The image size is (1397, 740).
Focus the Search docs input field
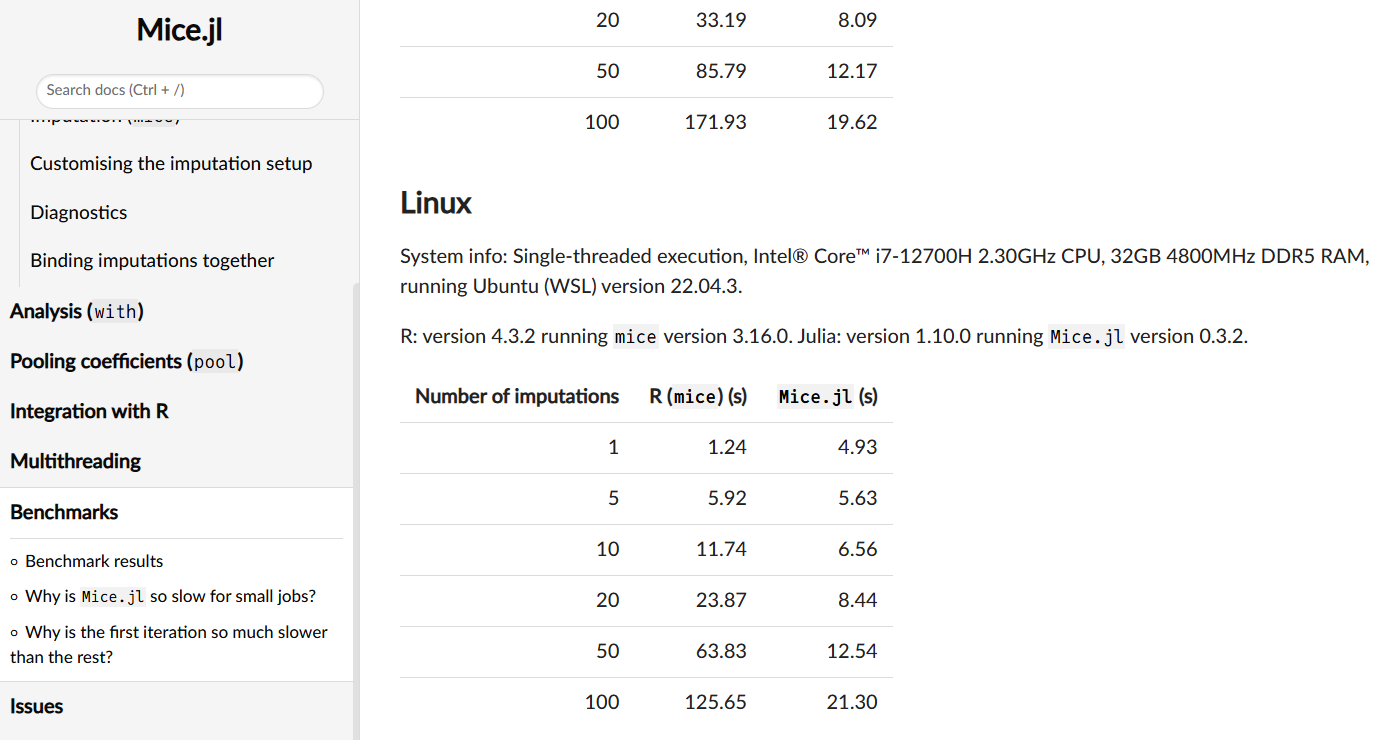(x=180, y=90)
